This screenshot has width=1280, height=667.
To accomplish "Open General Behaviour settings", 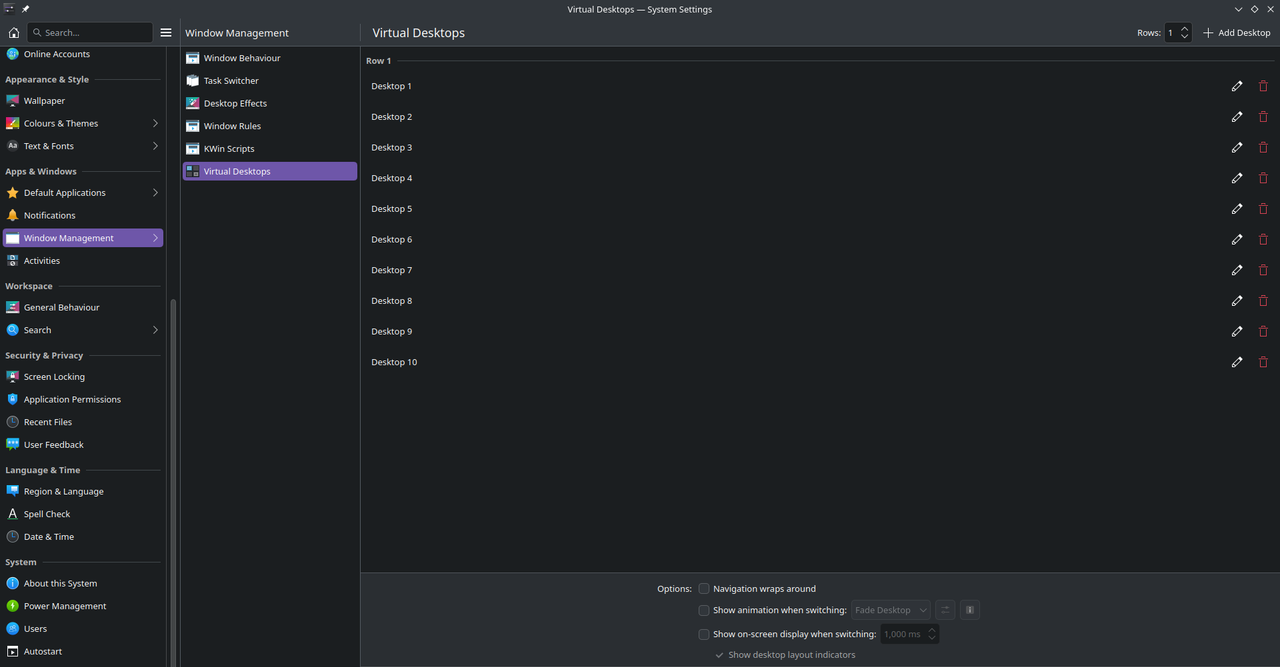I will coord(83,307).
